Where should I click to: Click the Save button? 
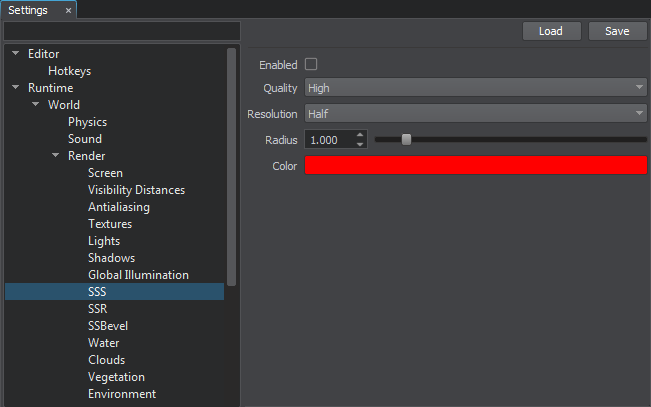point(617,31)
